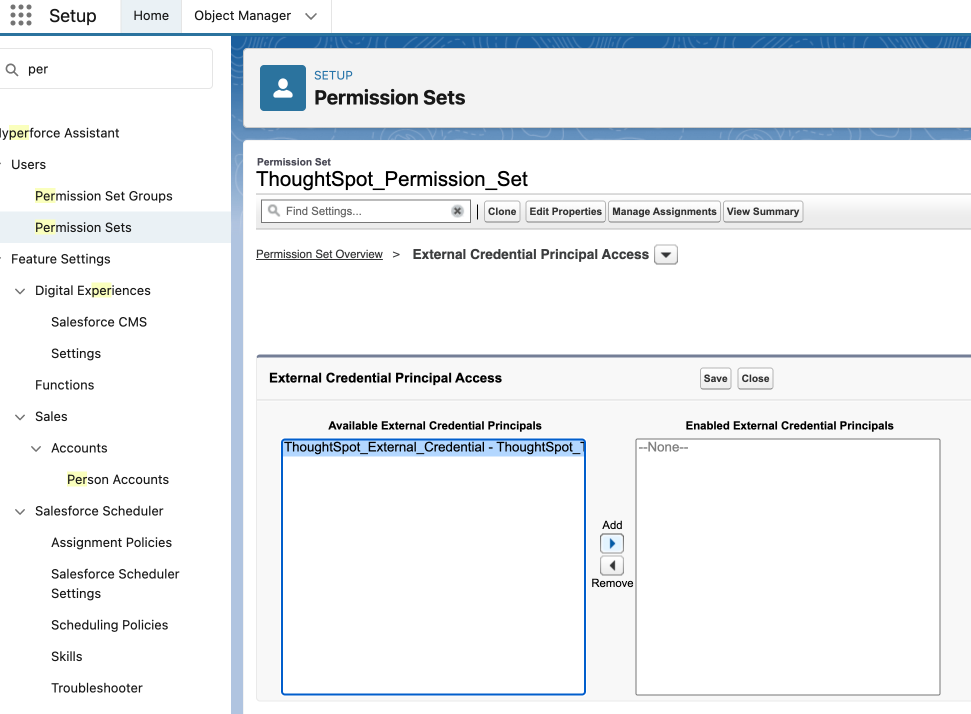
Task: Click the Remove arrow between the two lists
Action: (x=612, y=565)
